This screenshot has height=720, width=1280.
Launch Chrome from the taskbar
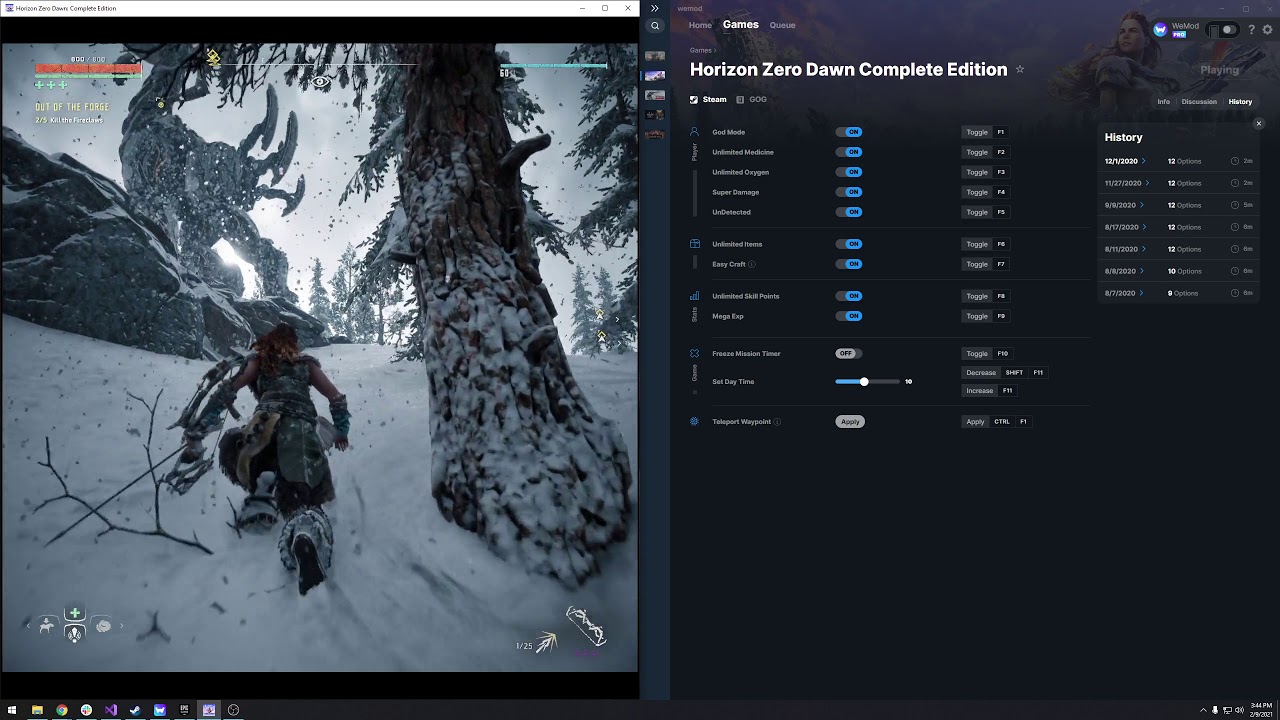tap(62, 710)
